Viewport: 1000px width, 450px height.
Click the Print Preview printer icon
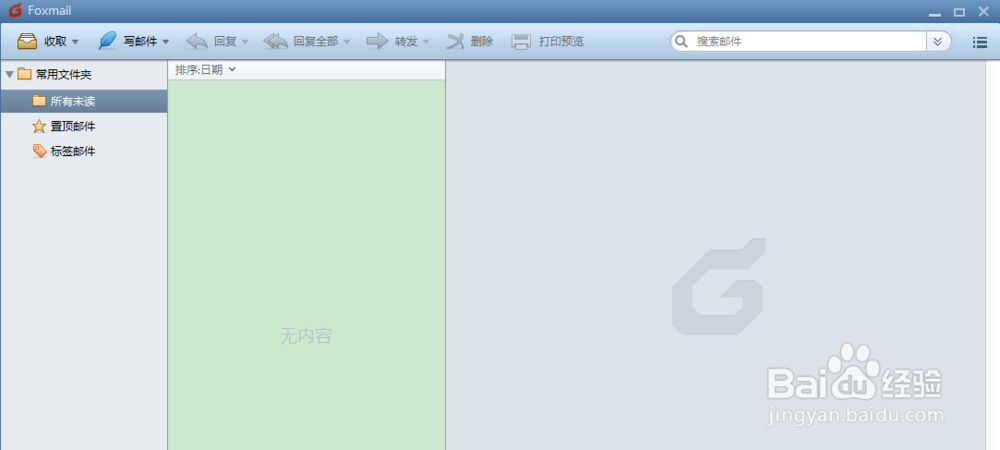[x=521, y=41]
